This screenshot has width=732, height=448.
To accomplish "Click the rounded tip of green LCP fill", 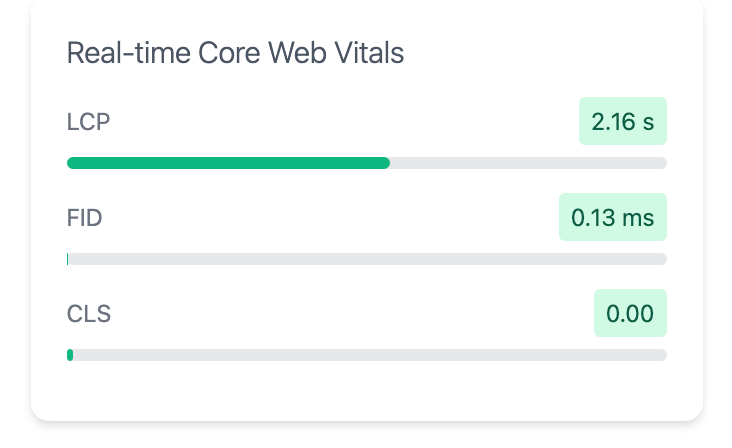I will coord(385,163).
